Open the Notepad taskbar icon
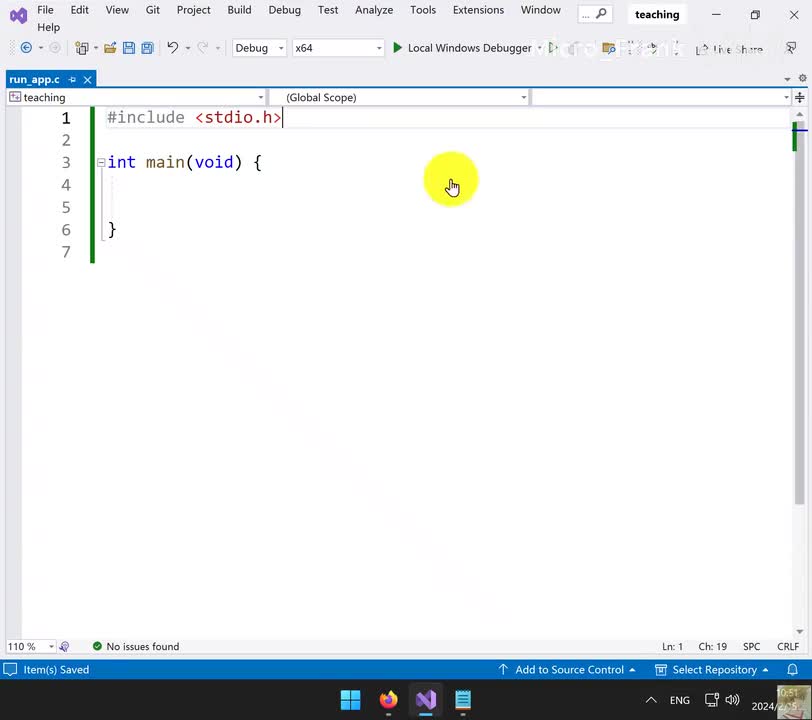812x720 pixels. tap(463, 700)
